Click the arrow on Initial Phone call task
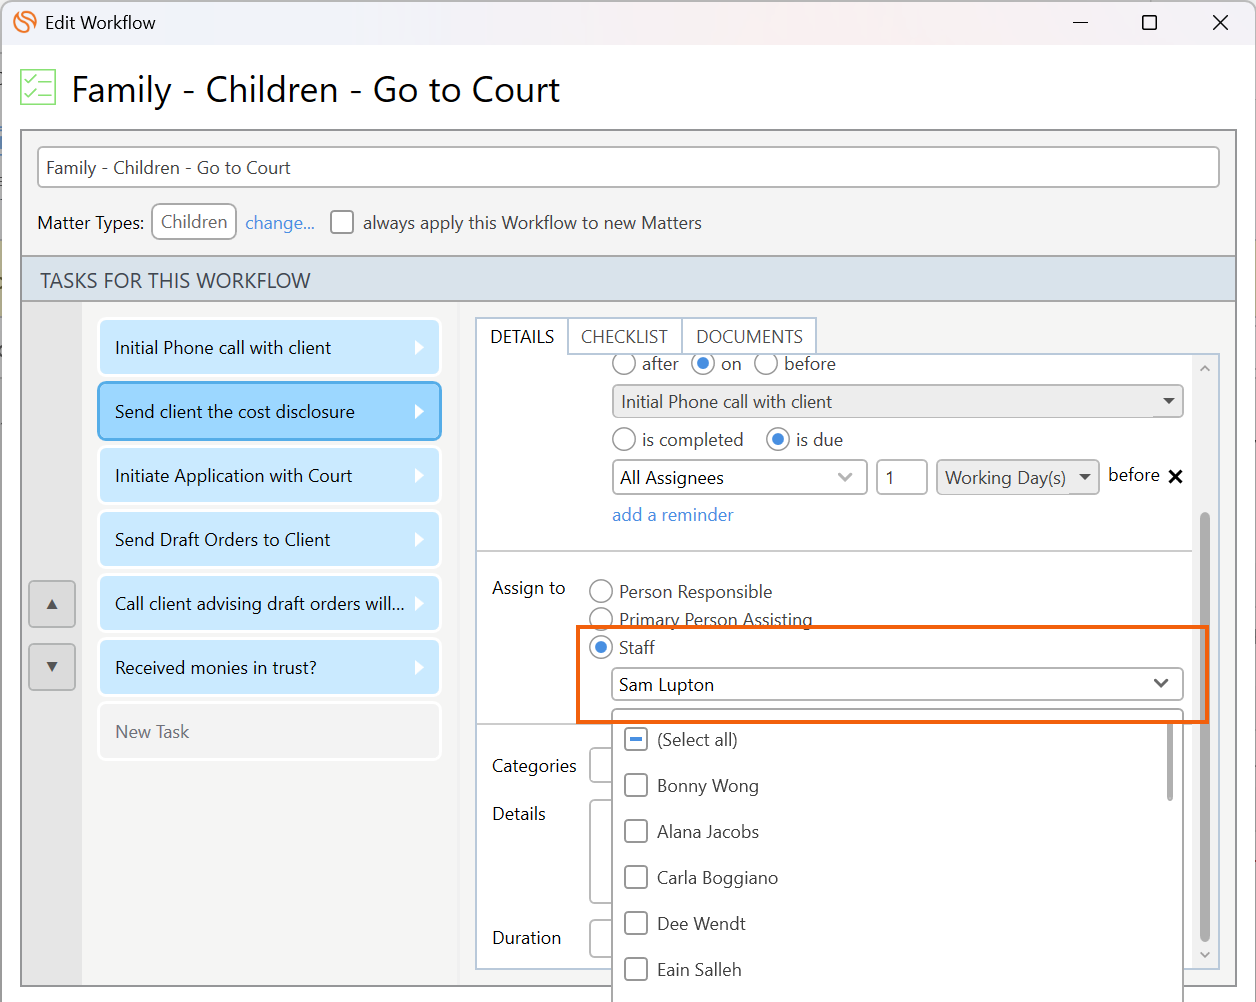The width and height of the screenshot is (1256, 1002). click(x=419, y=348)
